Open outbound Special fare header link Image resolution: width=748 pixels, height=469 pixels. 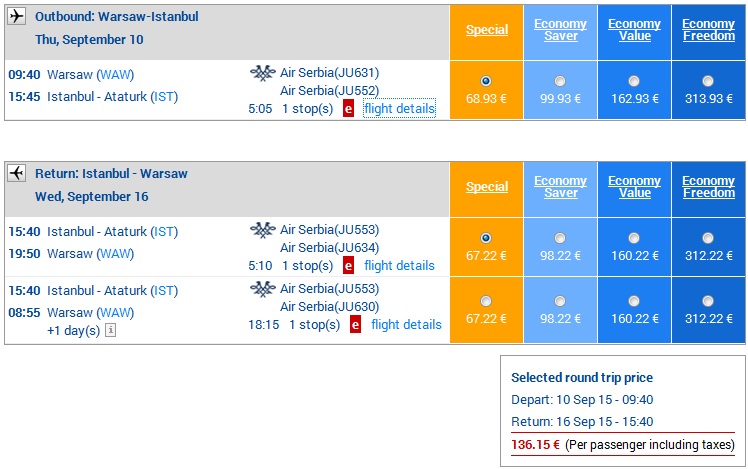pos(487,30)
